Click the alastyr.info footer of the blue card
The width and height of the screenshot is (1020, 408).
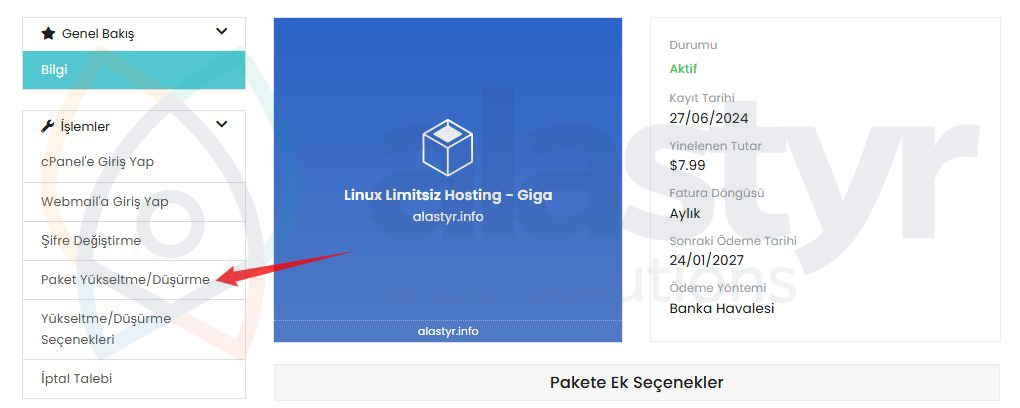(448, 331)
